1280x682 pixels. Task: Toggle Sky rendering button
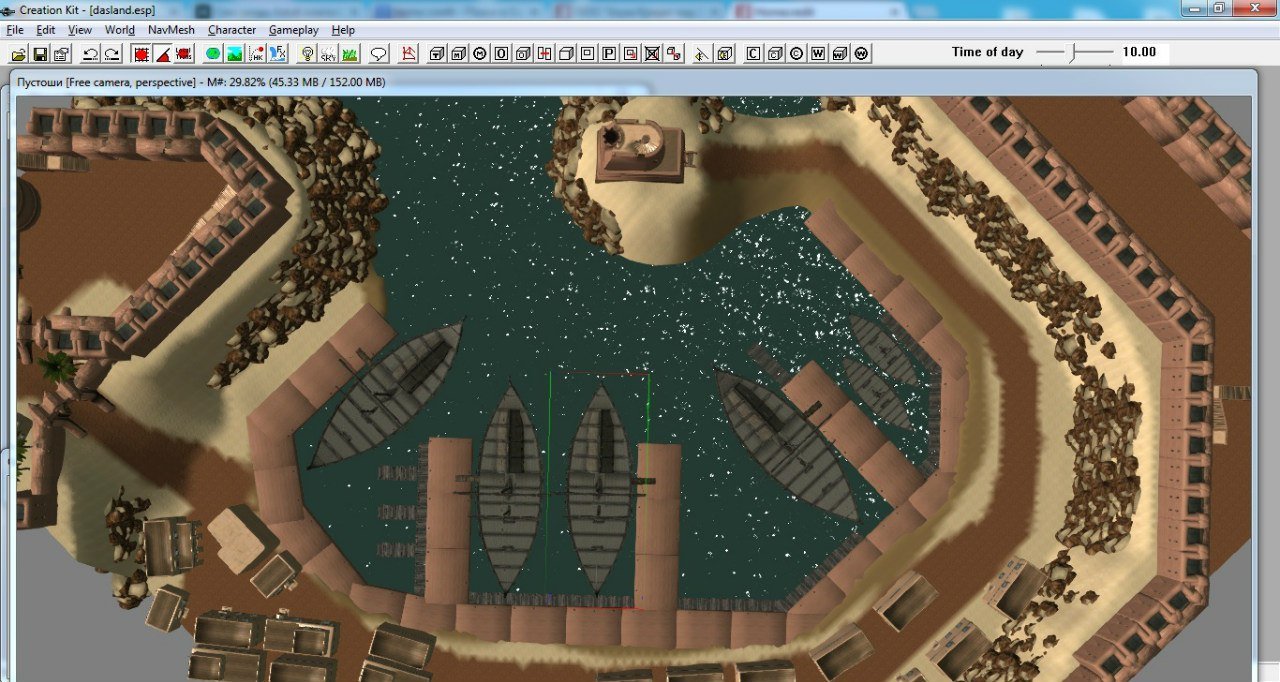coord(328,53)
